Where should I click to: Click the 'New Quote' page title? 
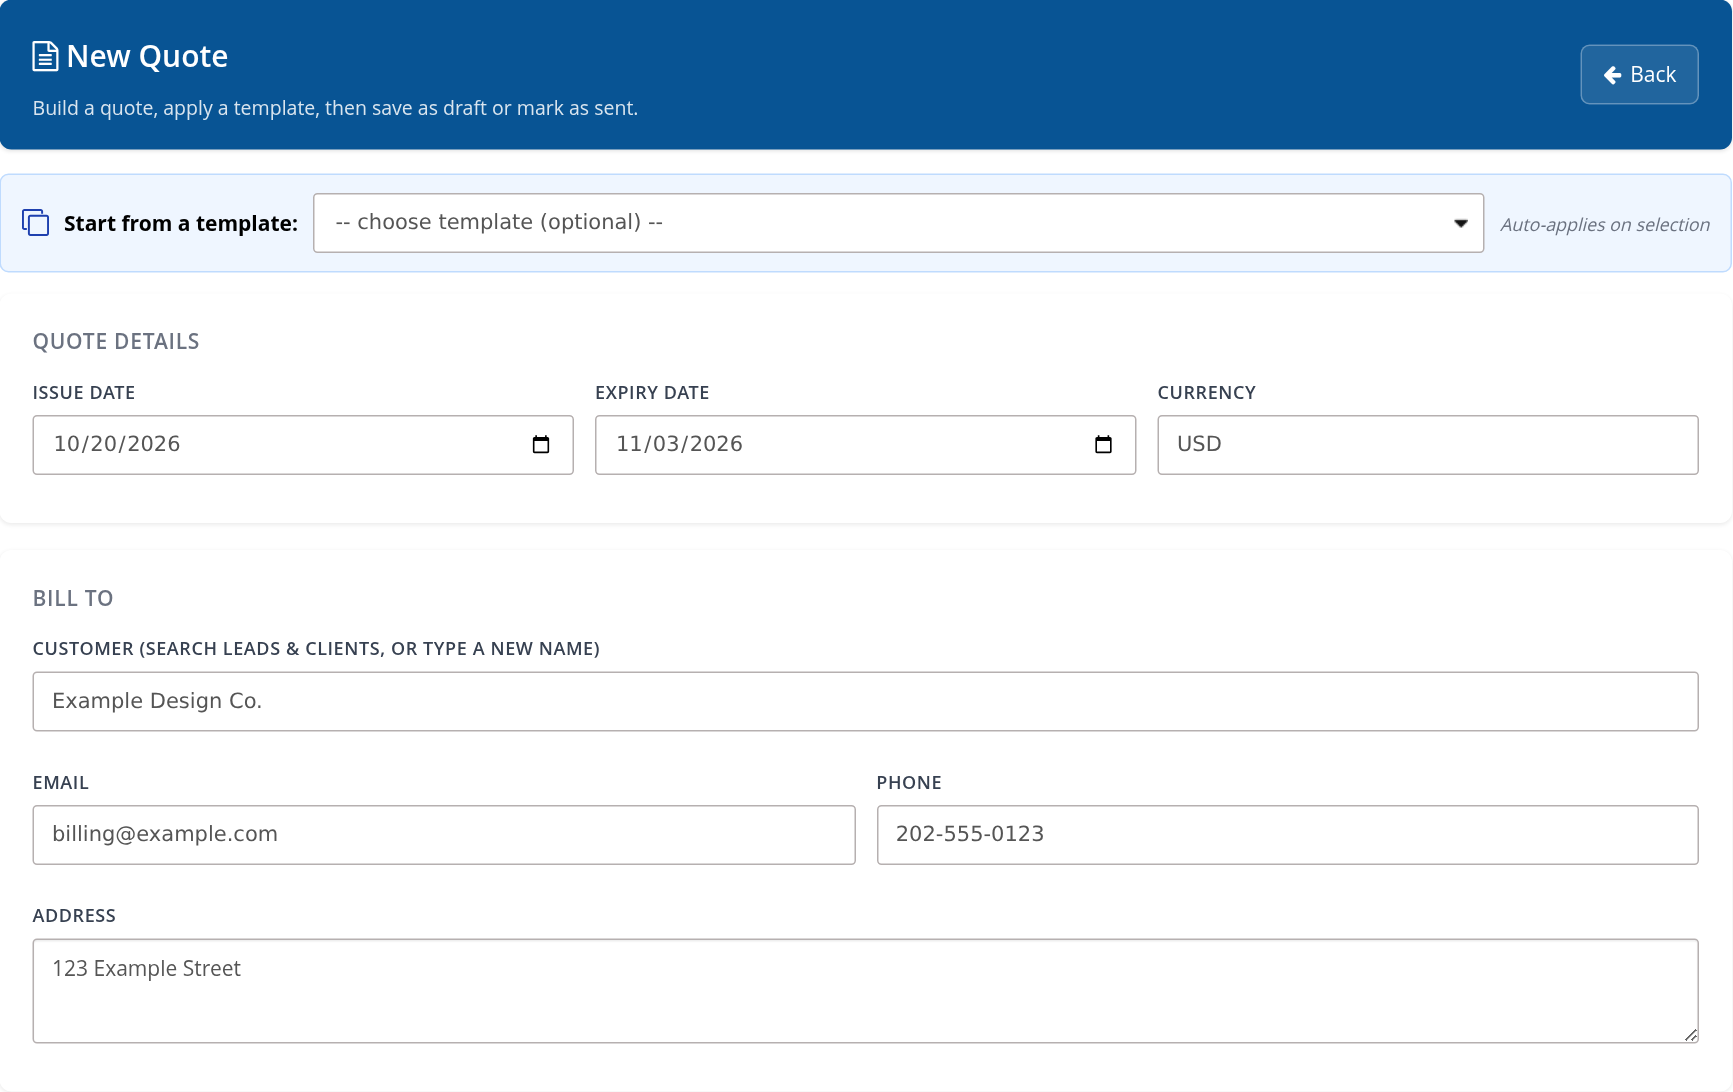(147, 56)
